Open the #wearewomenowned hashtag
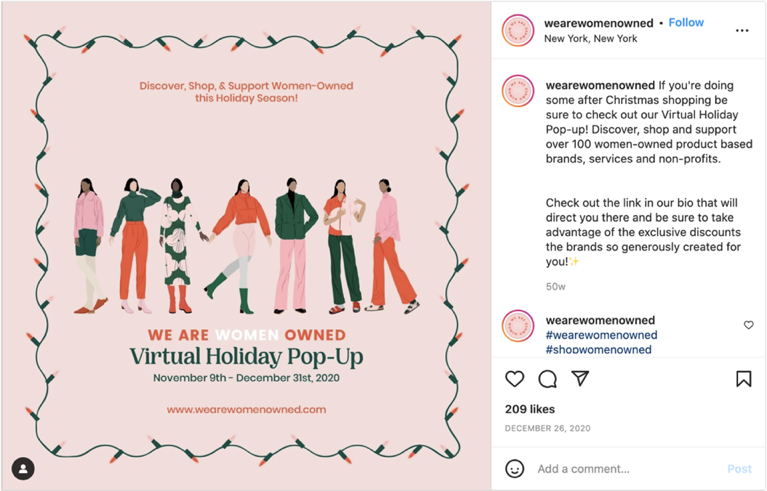This screenshot has height=491, width=767. [x=601, y=335]
